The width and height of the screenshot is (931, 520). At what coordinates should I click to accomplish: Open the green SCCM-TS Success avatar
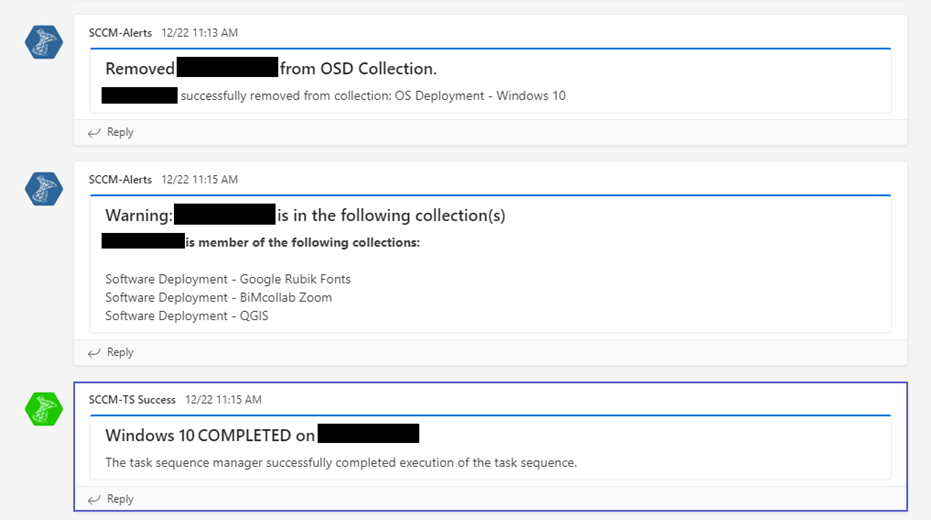pos(44,407)
